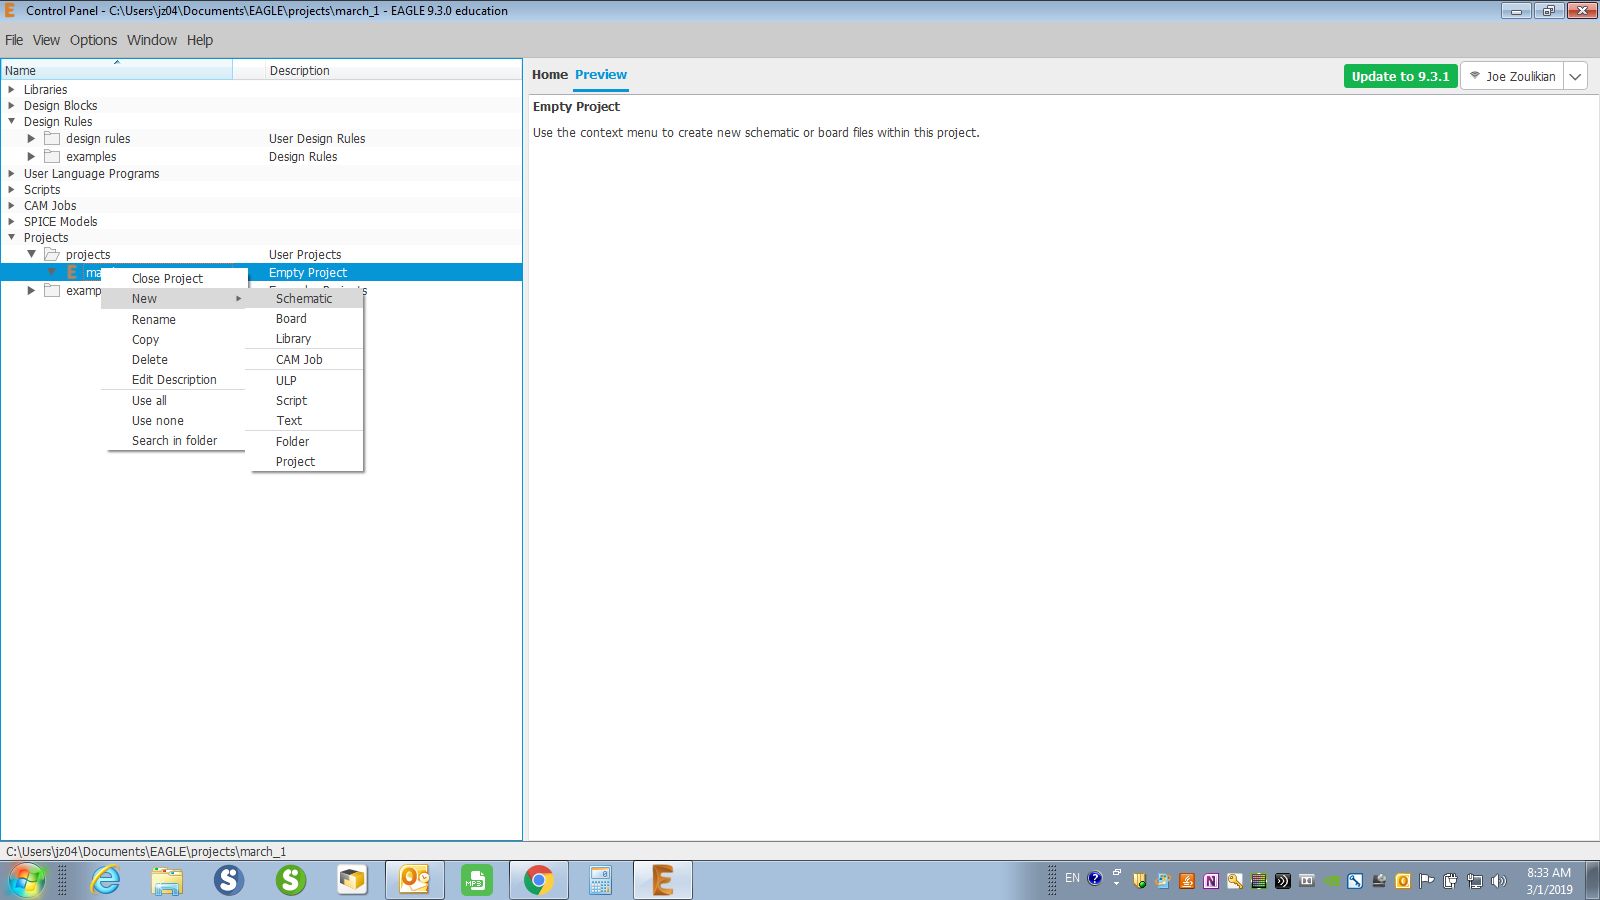Open the user account dropdown chevron
1600x900 pixels.
pos(1575,76)
